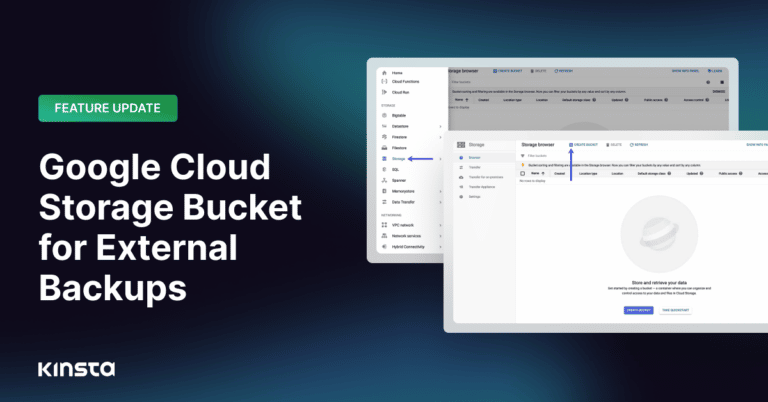
Task: Tick the select-all checkbox in bucket table
Action: [x=523, y=174]
